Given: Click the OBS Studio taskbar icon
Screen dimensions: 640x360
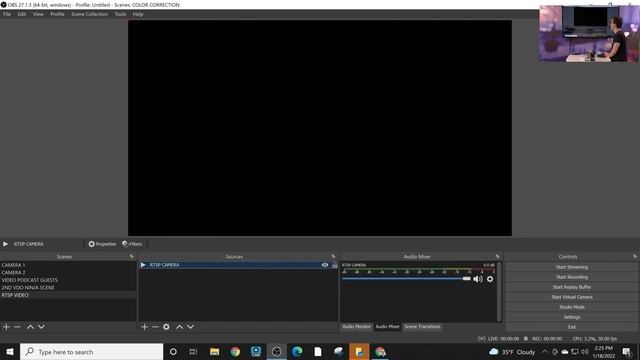Looking at the screenshot, I should pos(277,352).
